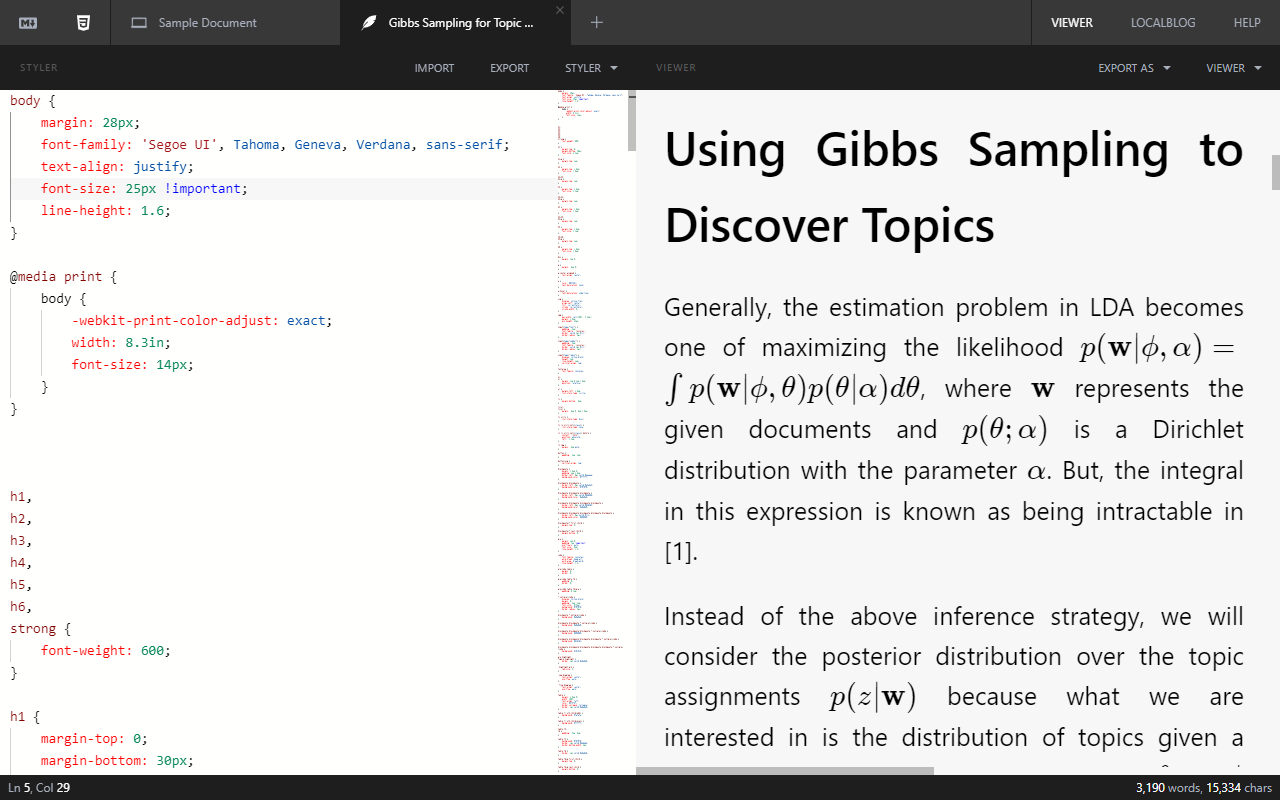Open the HELP menu
Viewport: 1280px width, 800px height.
1247,22
